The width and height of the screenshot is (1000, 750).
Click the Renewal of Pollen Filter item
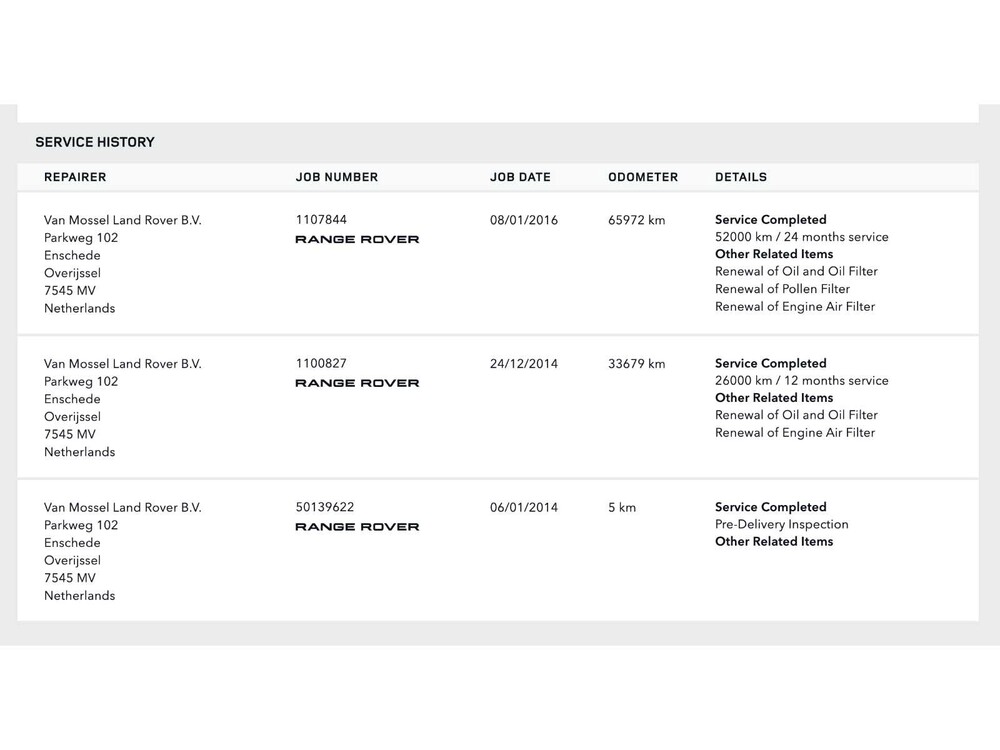(x=783, y=289)
